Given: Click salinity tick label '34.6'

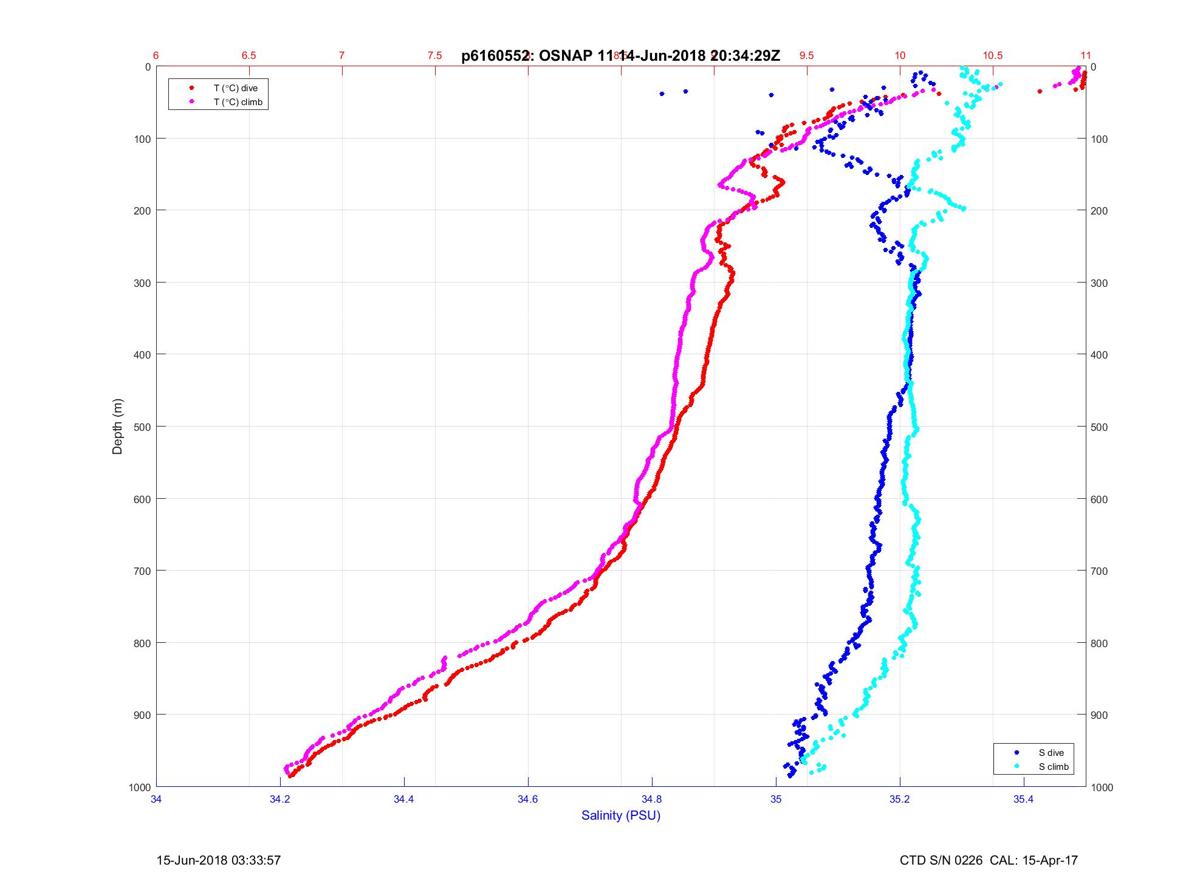Looking at the screenshot, I should 528,798.
